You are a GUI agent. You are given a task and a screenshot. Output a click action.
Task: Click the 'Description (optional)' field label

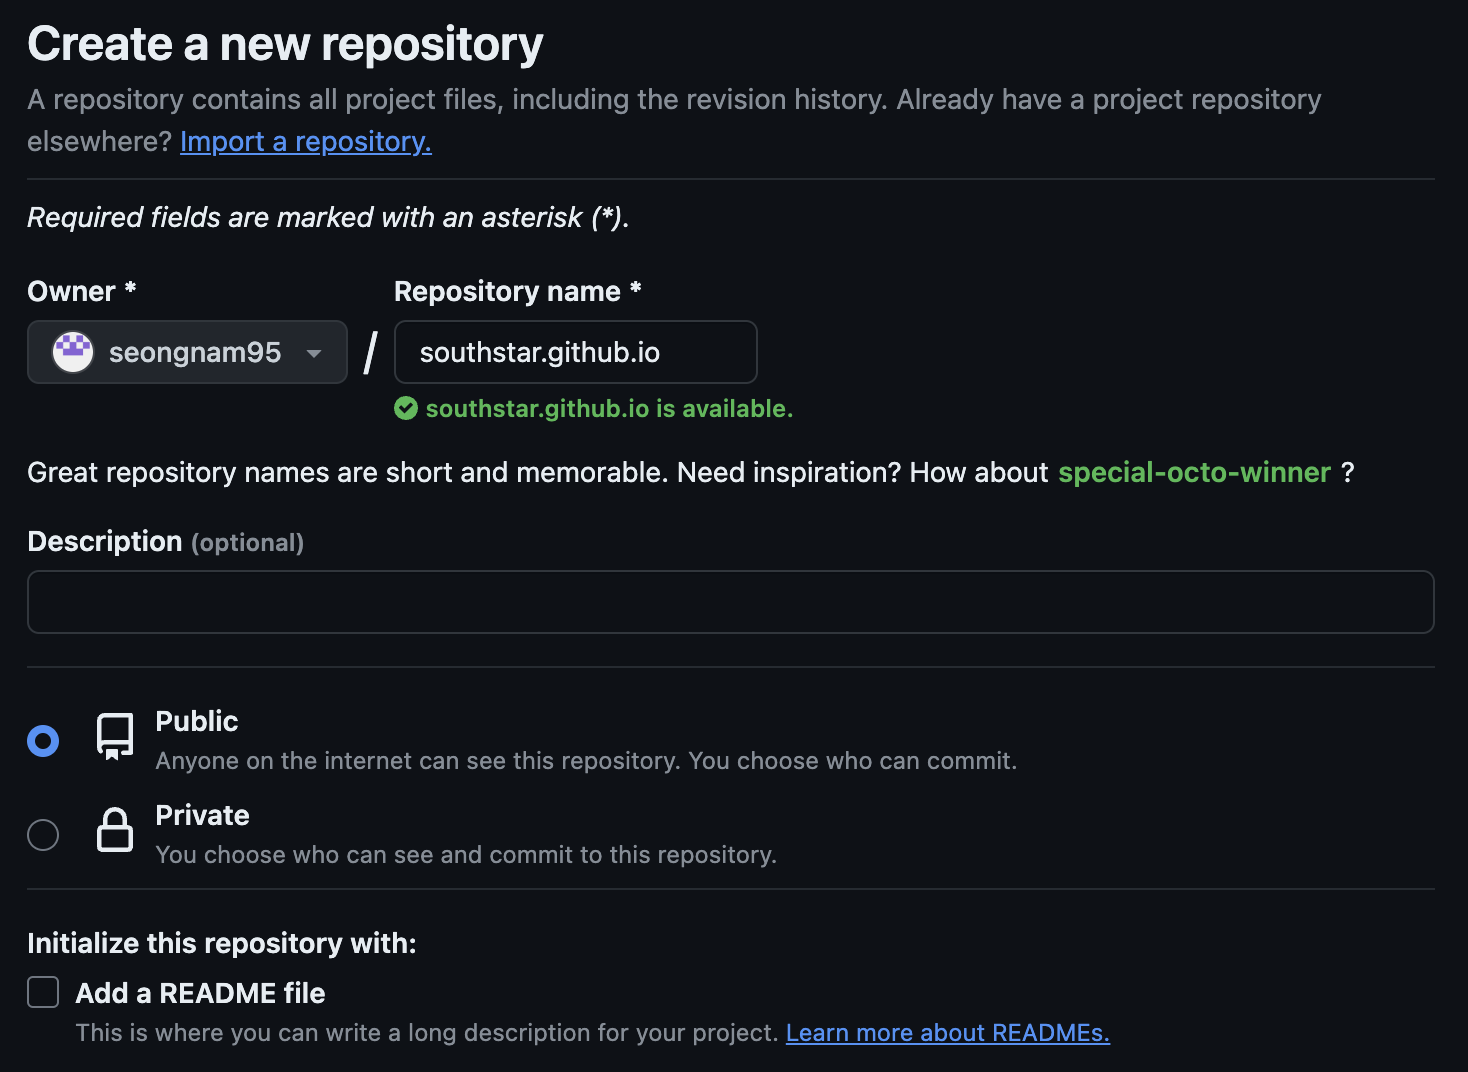(166, 542)
